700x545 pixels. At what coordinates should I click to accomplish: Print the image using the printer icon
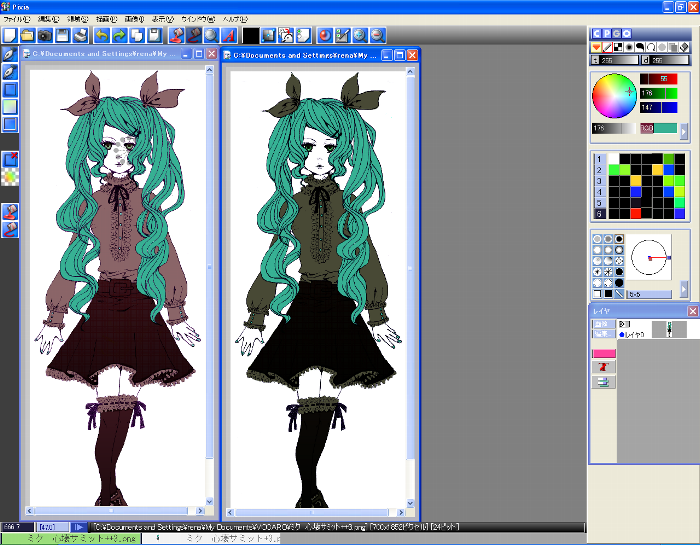(x=80, y=35)
